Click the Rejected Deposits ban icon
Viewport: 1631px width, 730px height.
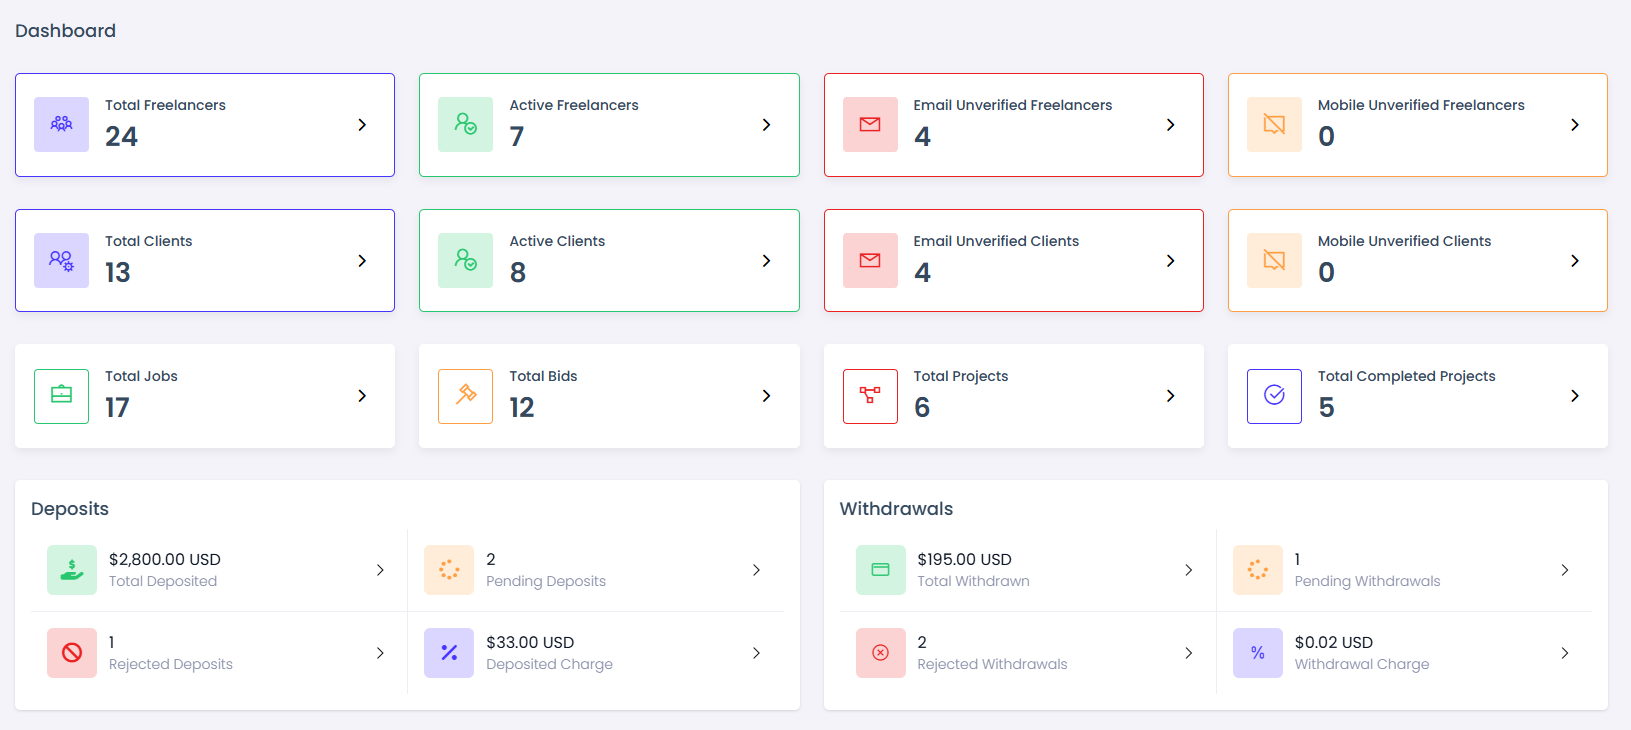point(72,653)
